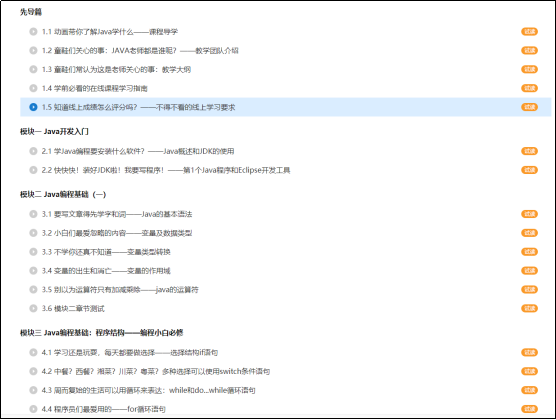
Task: Select the 模块一 Java开发入门 section heading
Action: pyautogui.click(x=54, y=131)
